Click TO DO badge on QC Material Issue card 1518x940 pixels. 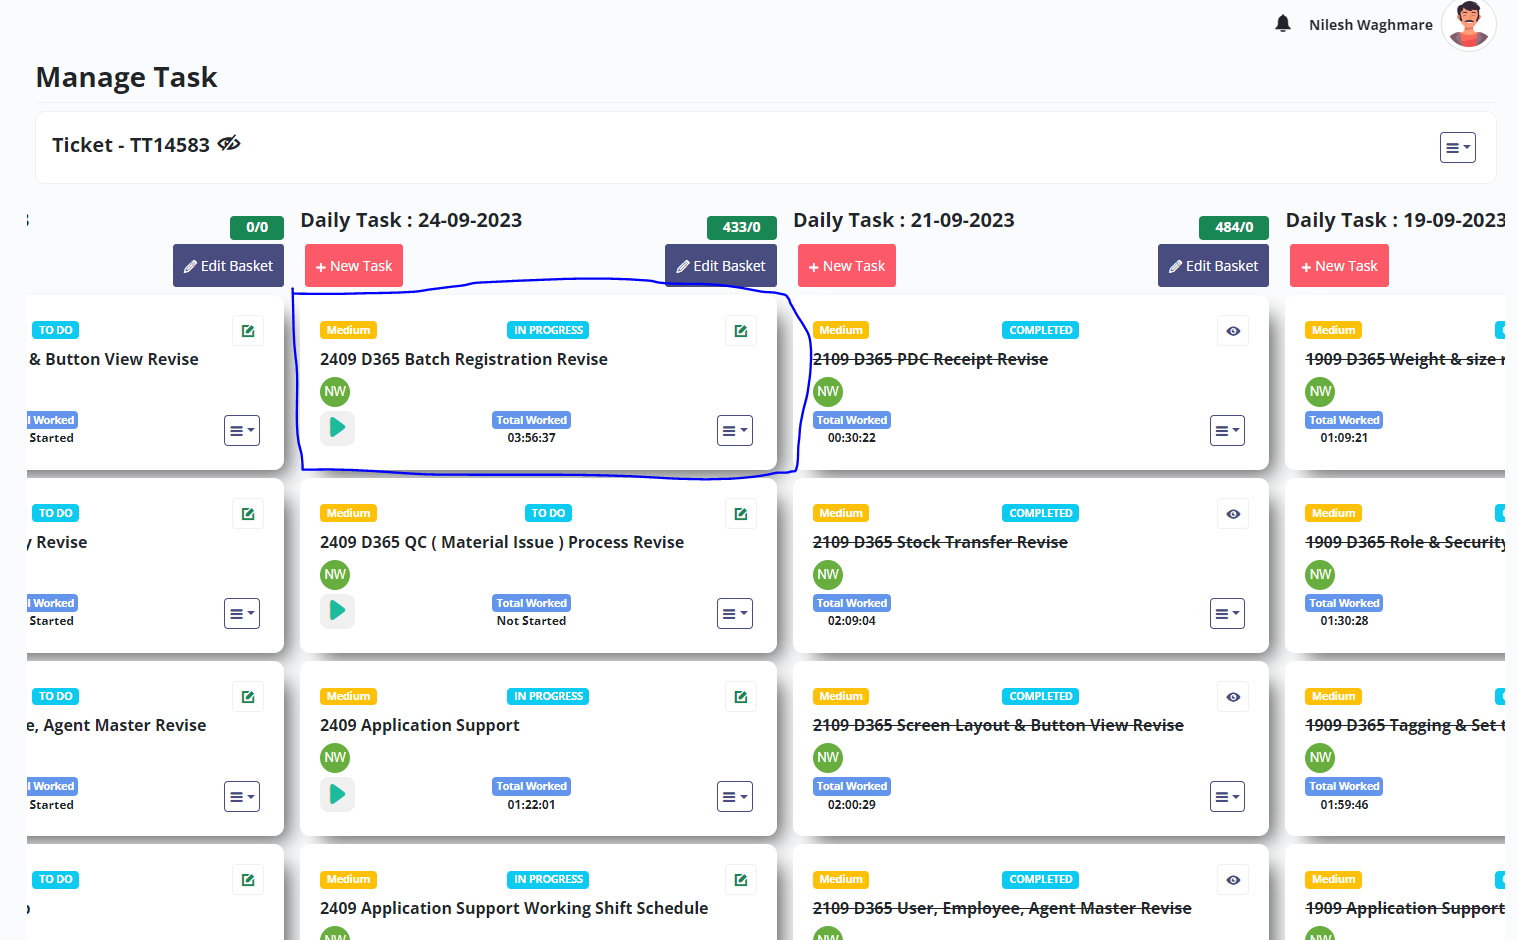[548, 513]
